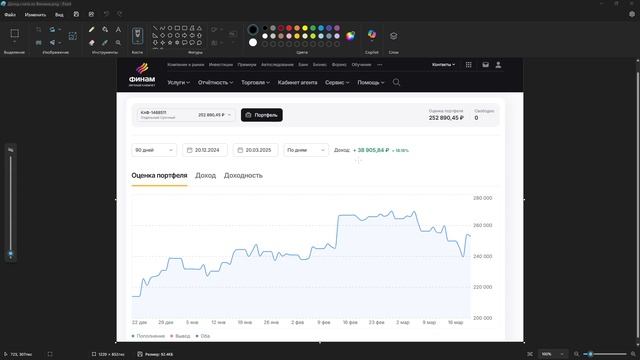Screen dimensions: 640x360
Task: Open the Вид menu
Action: coord(59,15)
